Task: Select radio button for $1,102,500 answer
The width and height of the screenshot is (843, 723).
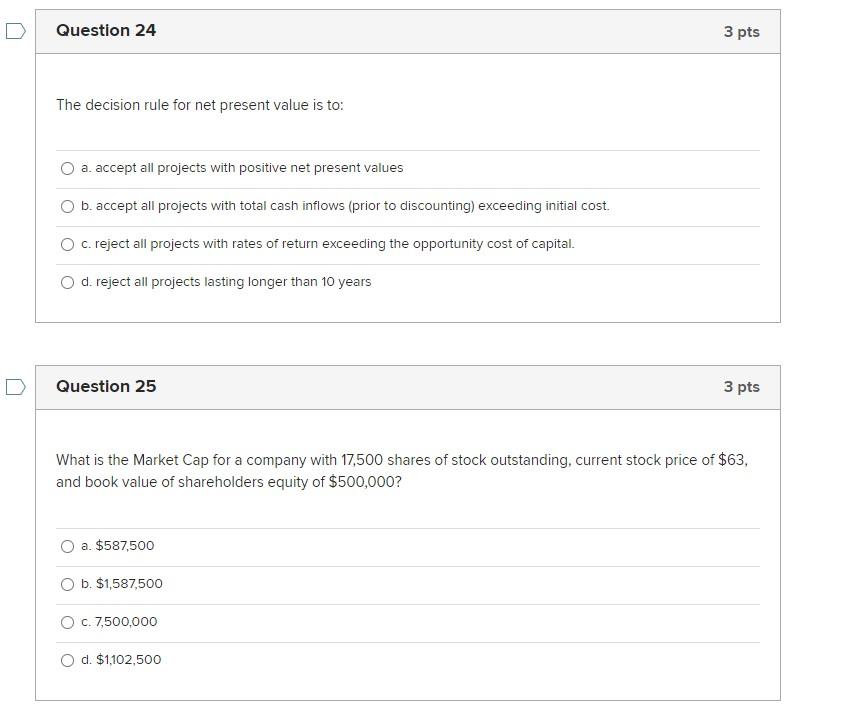Action: tap(66, 660)
